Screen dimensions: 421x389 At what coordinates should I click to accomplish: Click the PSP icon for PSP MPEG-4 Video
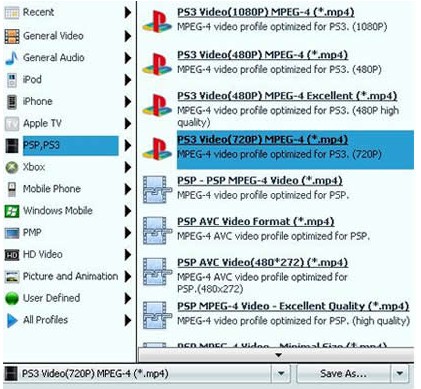click(157, 190)
